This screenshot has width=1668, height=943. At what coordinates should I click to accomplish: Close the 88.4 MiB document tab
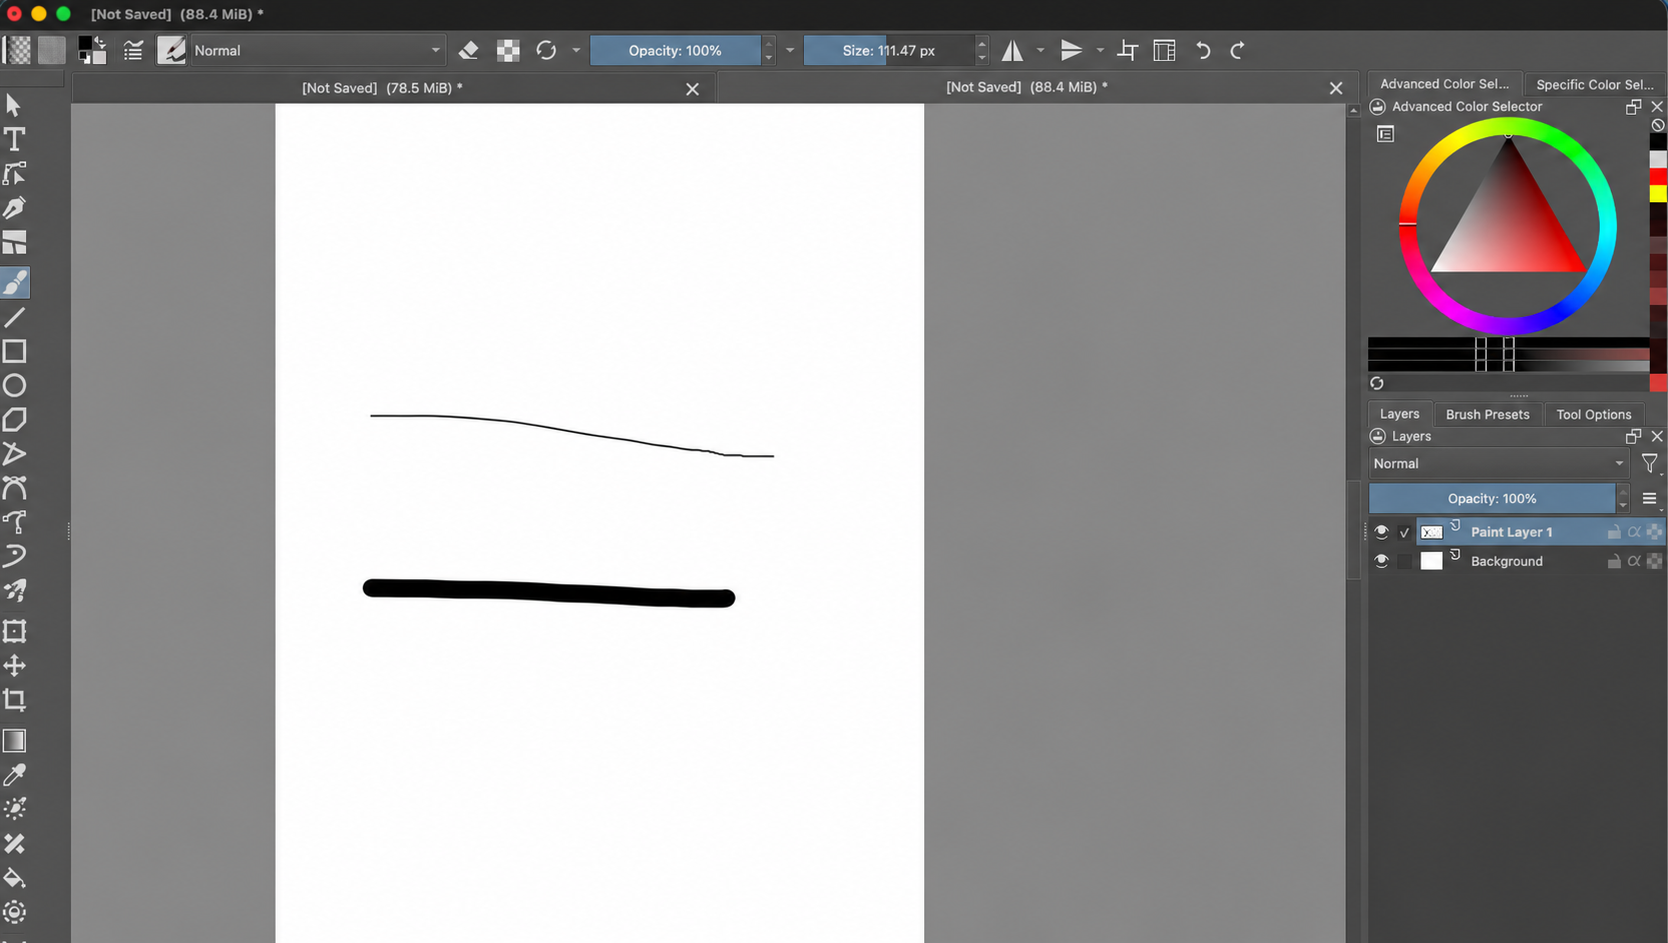1336,88
